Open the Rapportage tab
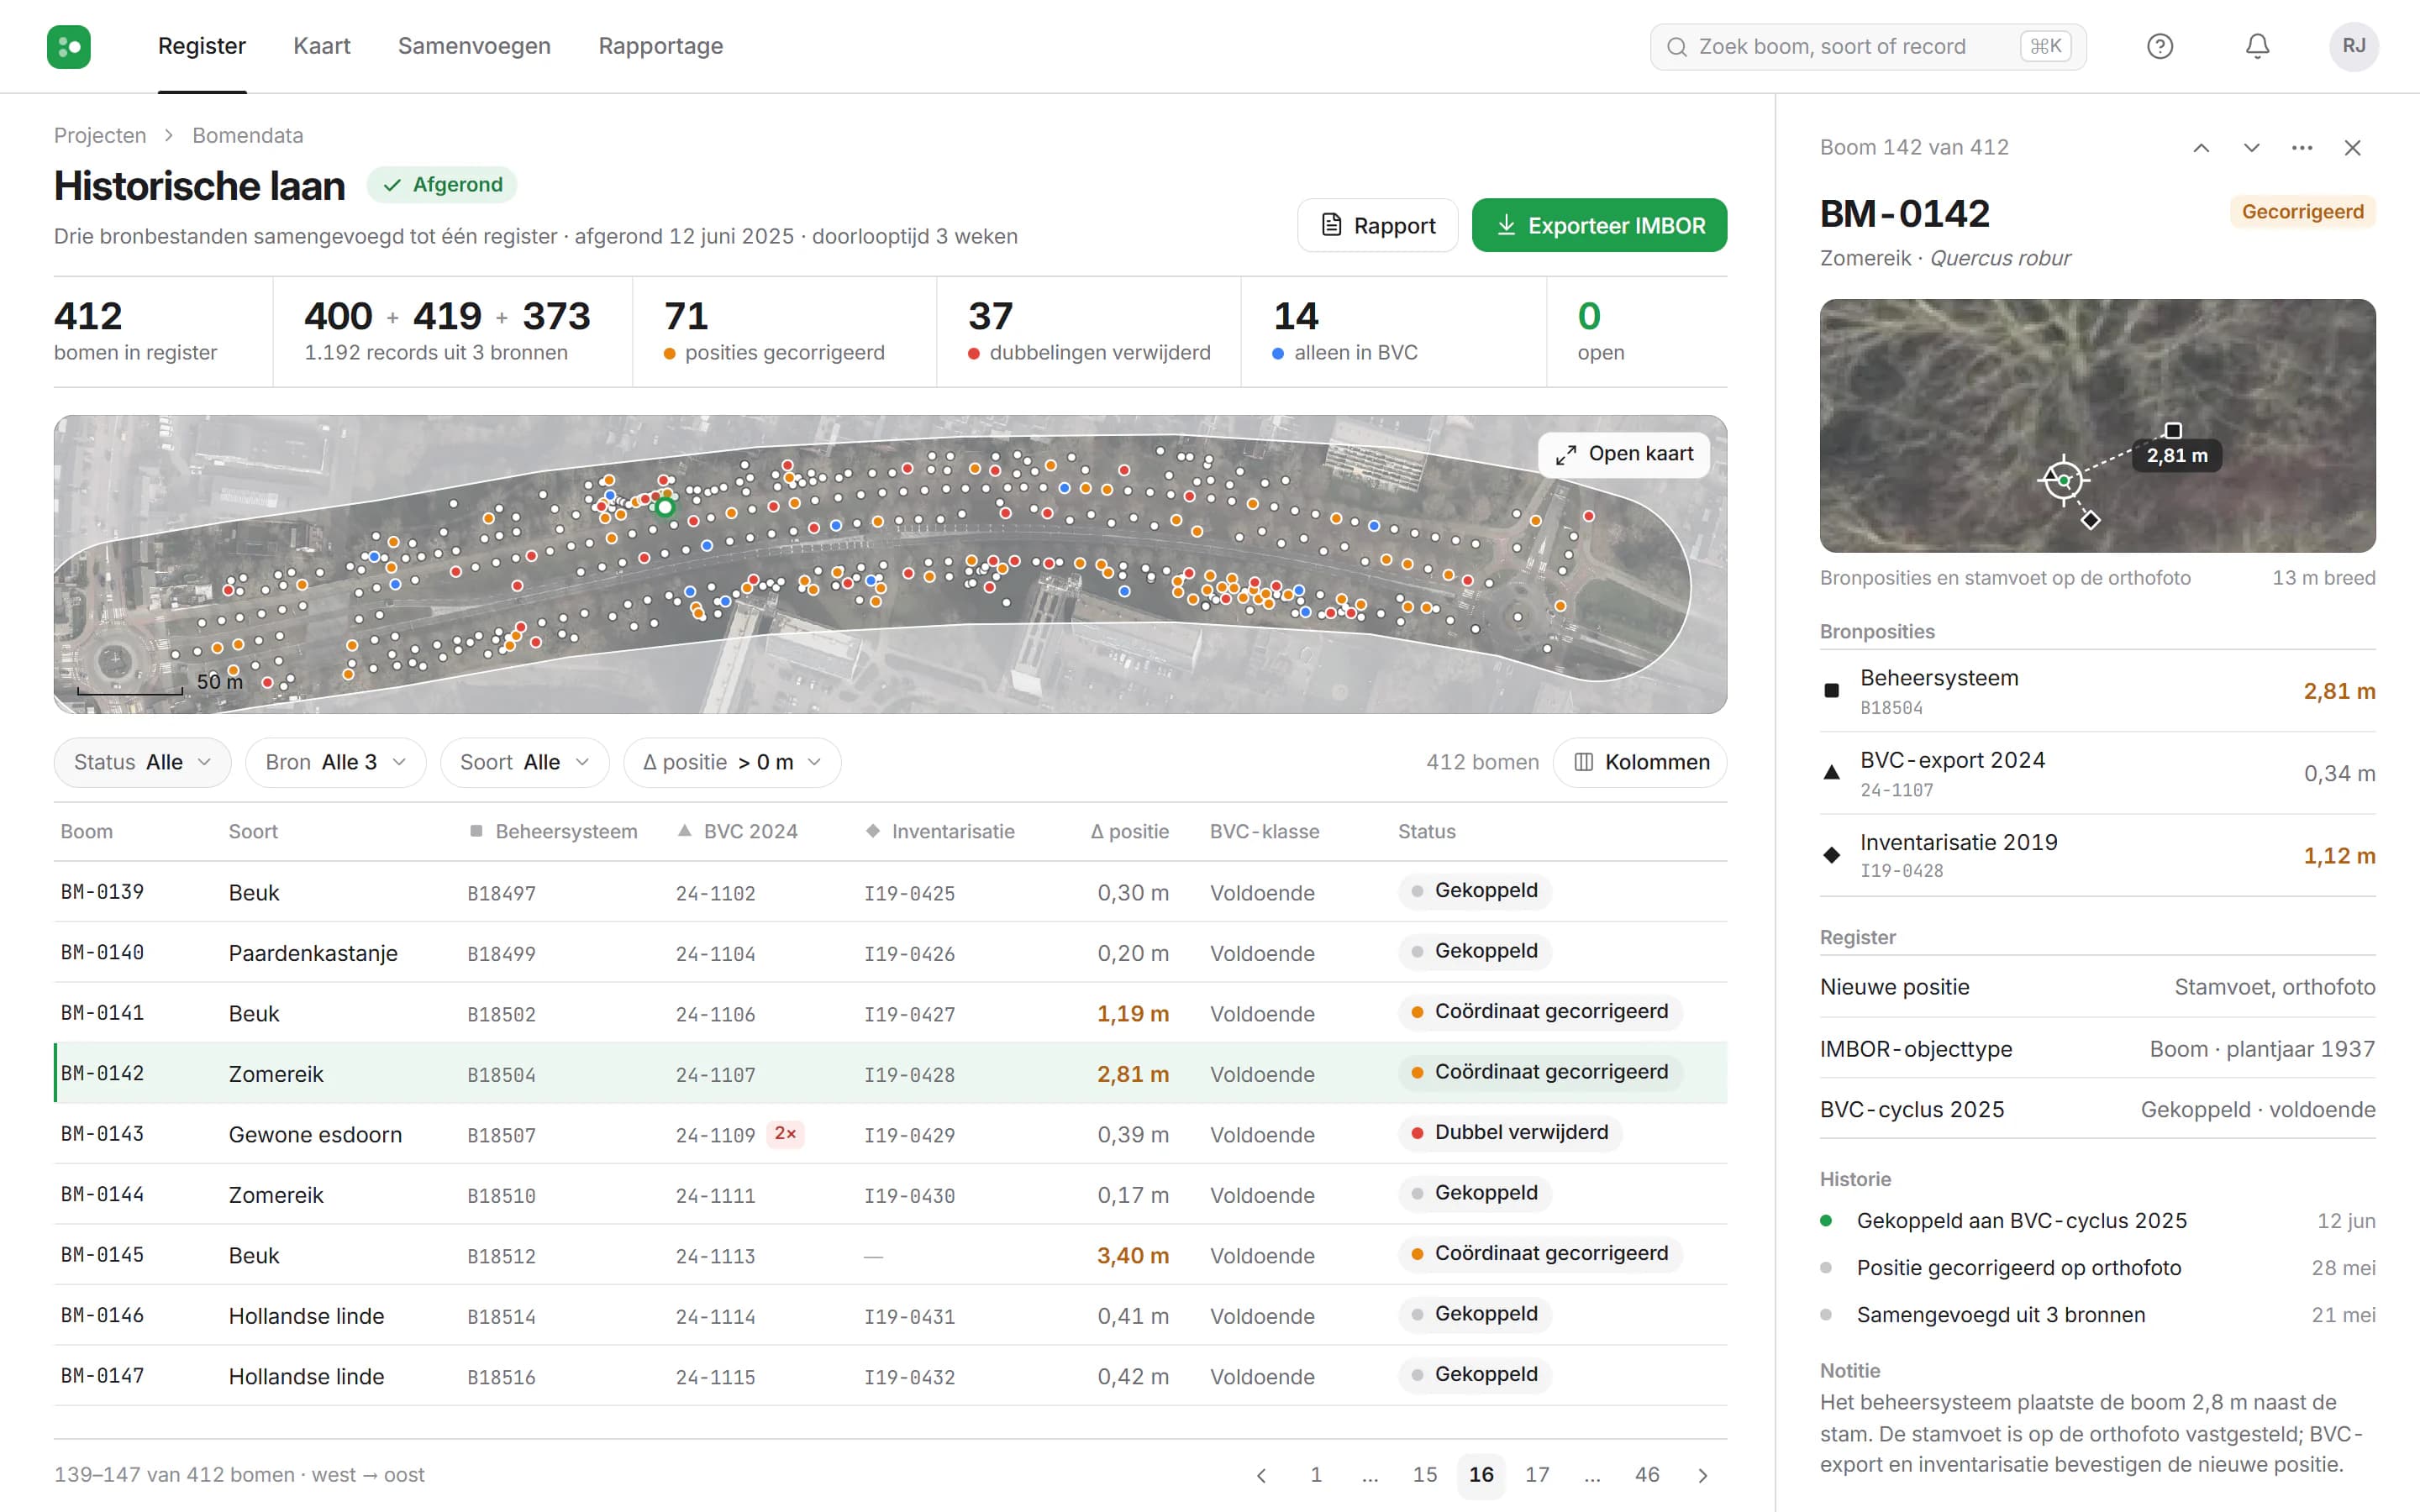2420x1512 pixels. [x=660, y=46]
